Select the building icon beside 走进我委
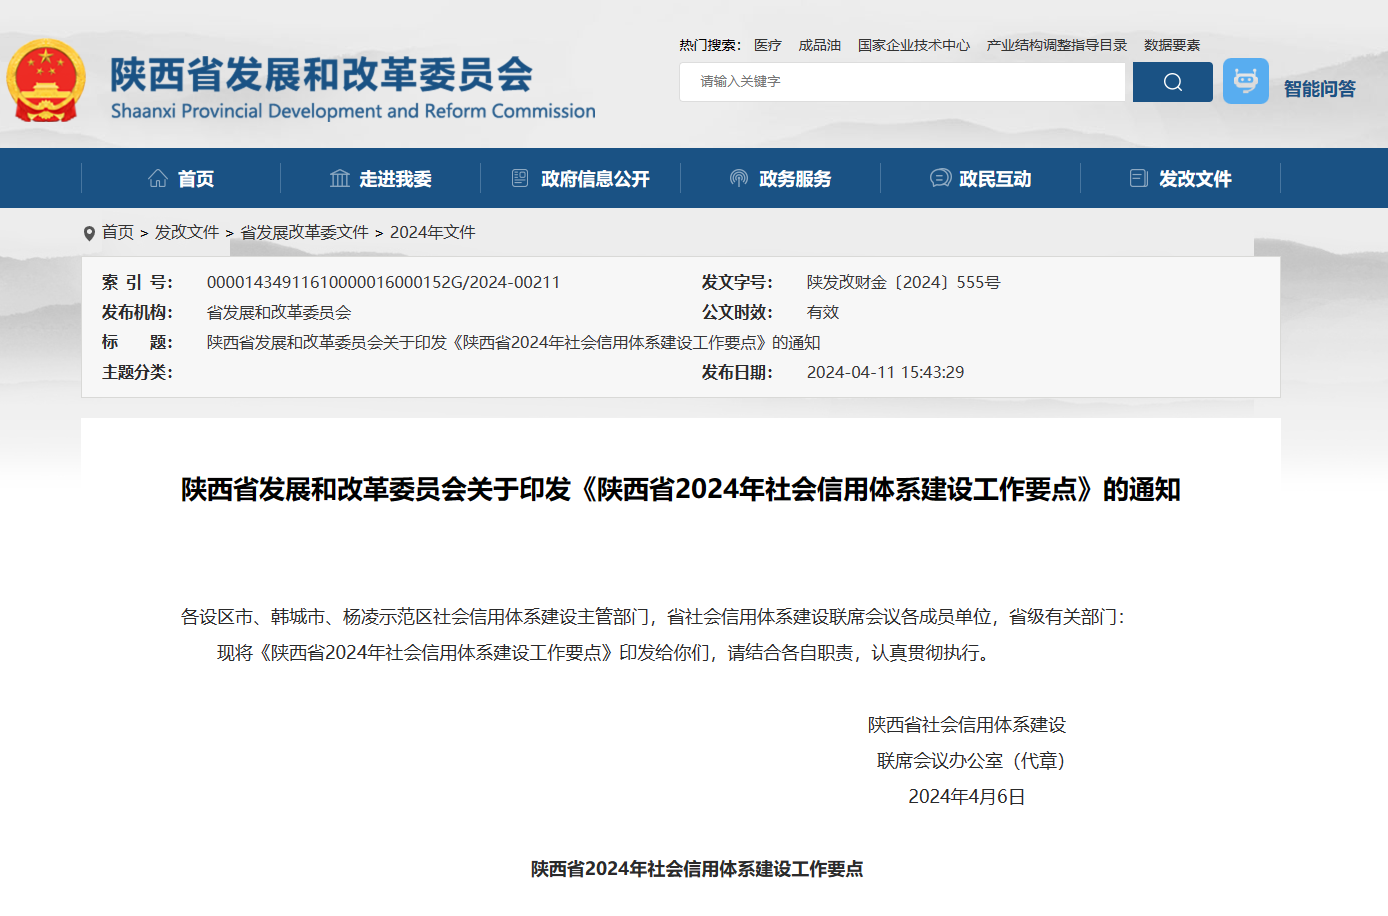 (x=340, y=177)
